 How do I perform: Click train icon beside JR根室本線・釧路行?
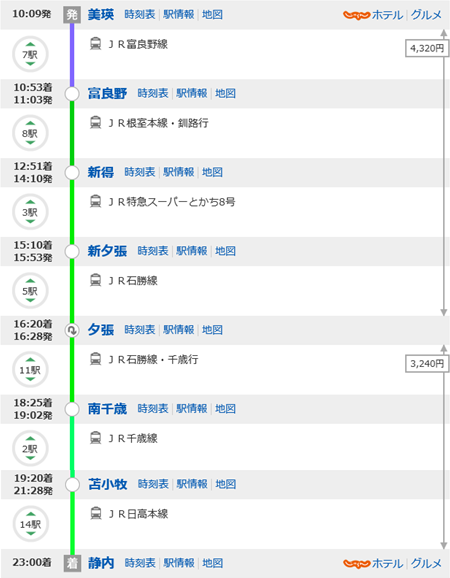95,122
